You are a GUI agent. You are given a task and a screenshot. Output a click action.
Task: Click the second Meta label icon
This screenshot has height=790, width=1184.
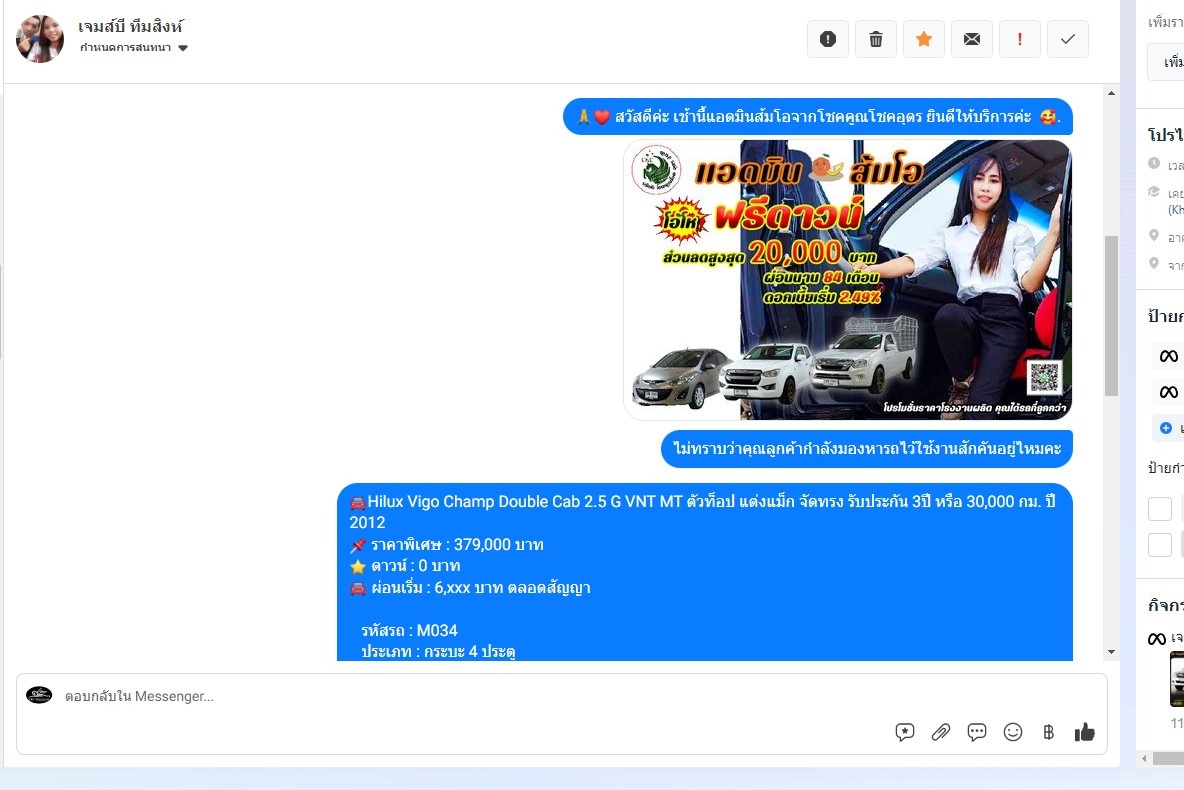[x=1168, y=392]
